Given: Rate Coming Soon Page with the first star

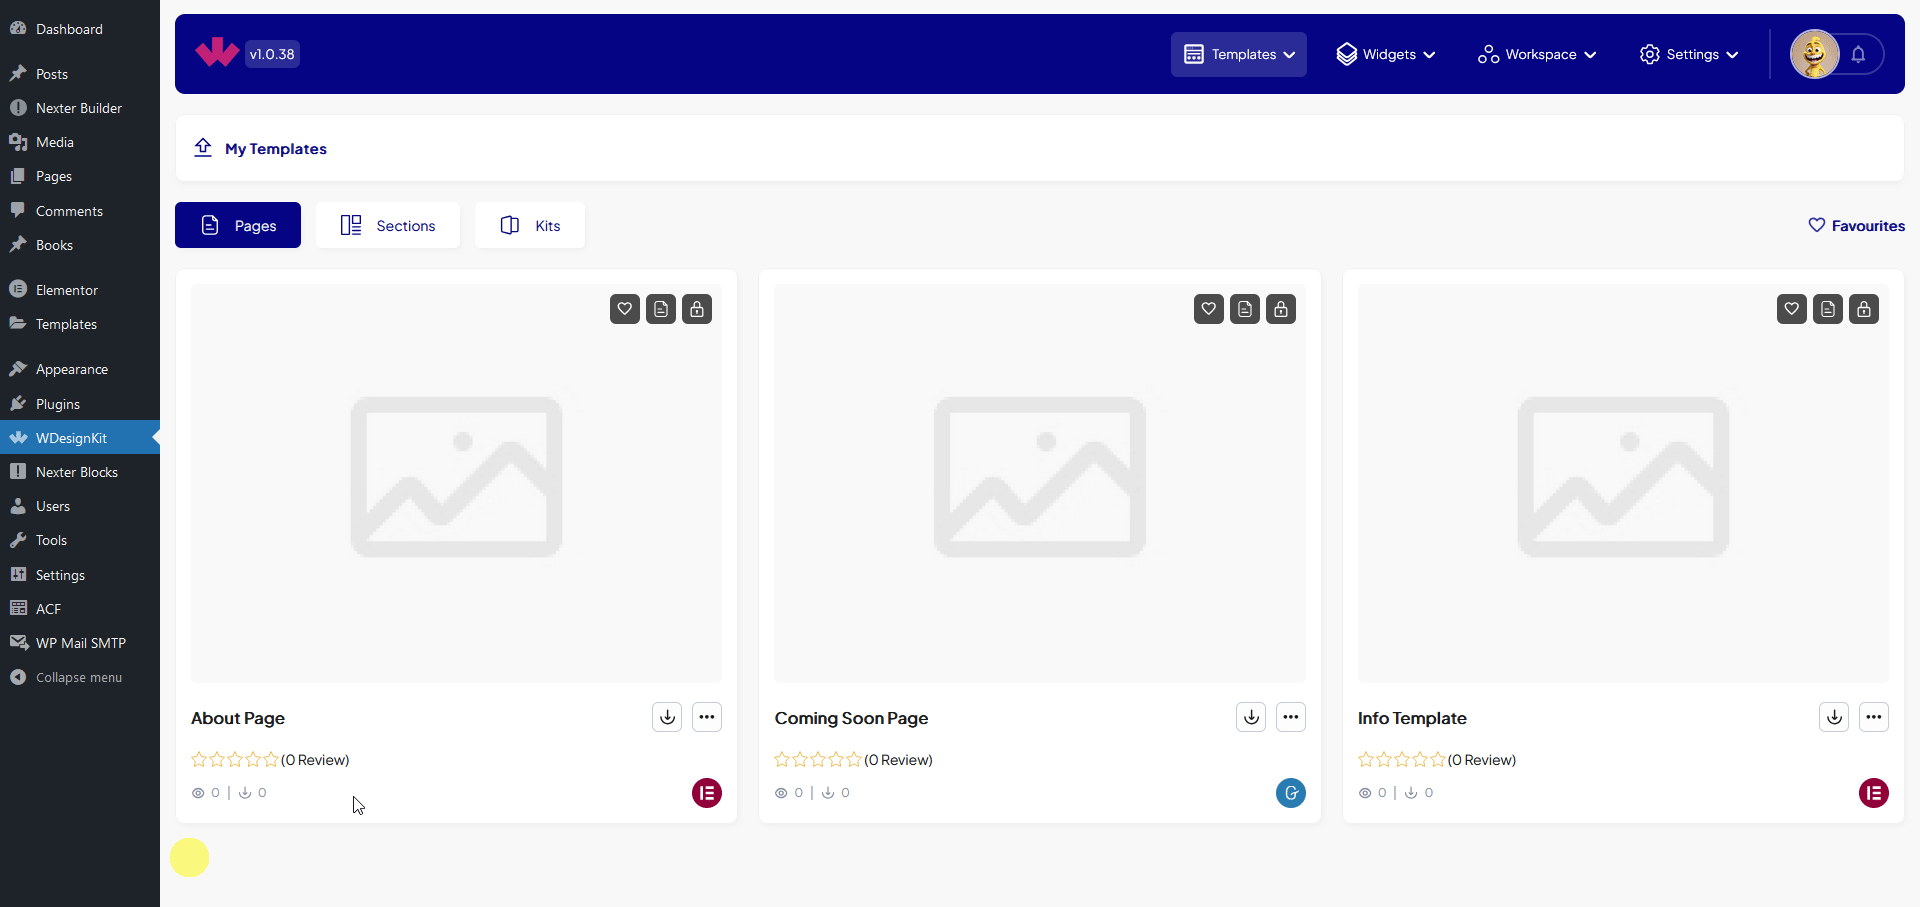Looking at the screenshot, I should coord(782,759).
